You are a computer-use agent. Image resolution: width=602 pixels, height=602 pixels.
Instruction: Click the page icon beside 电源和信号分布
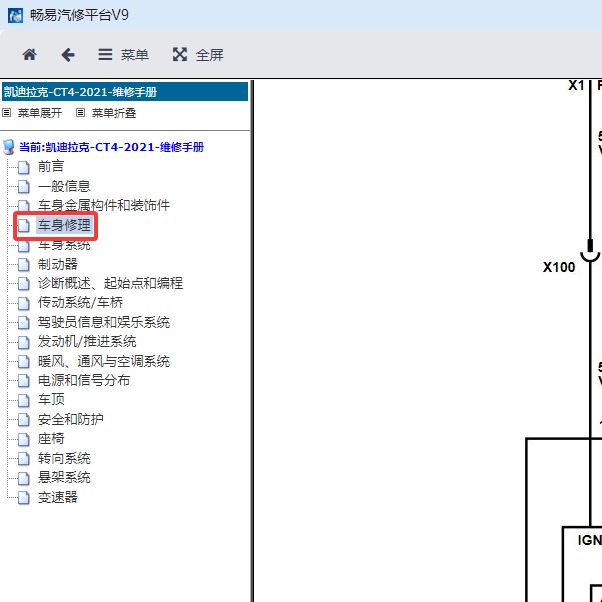[24, 381]
